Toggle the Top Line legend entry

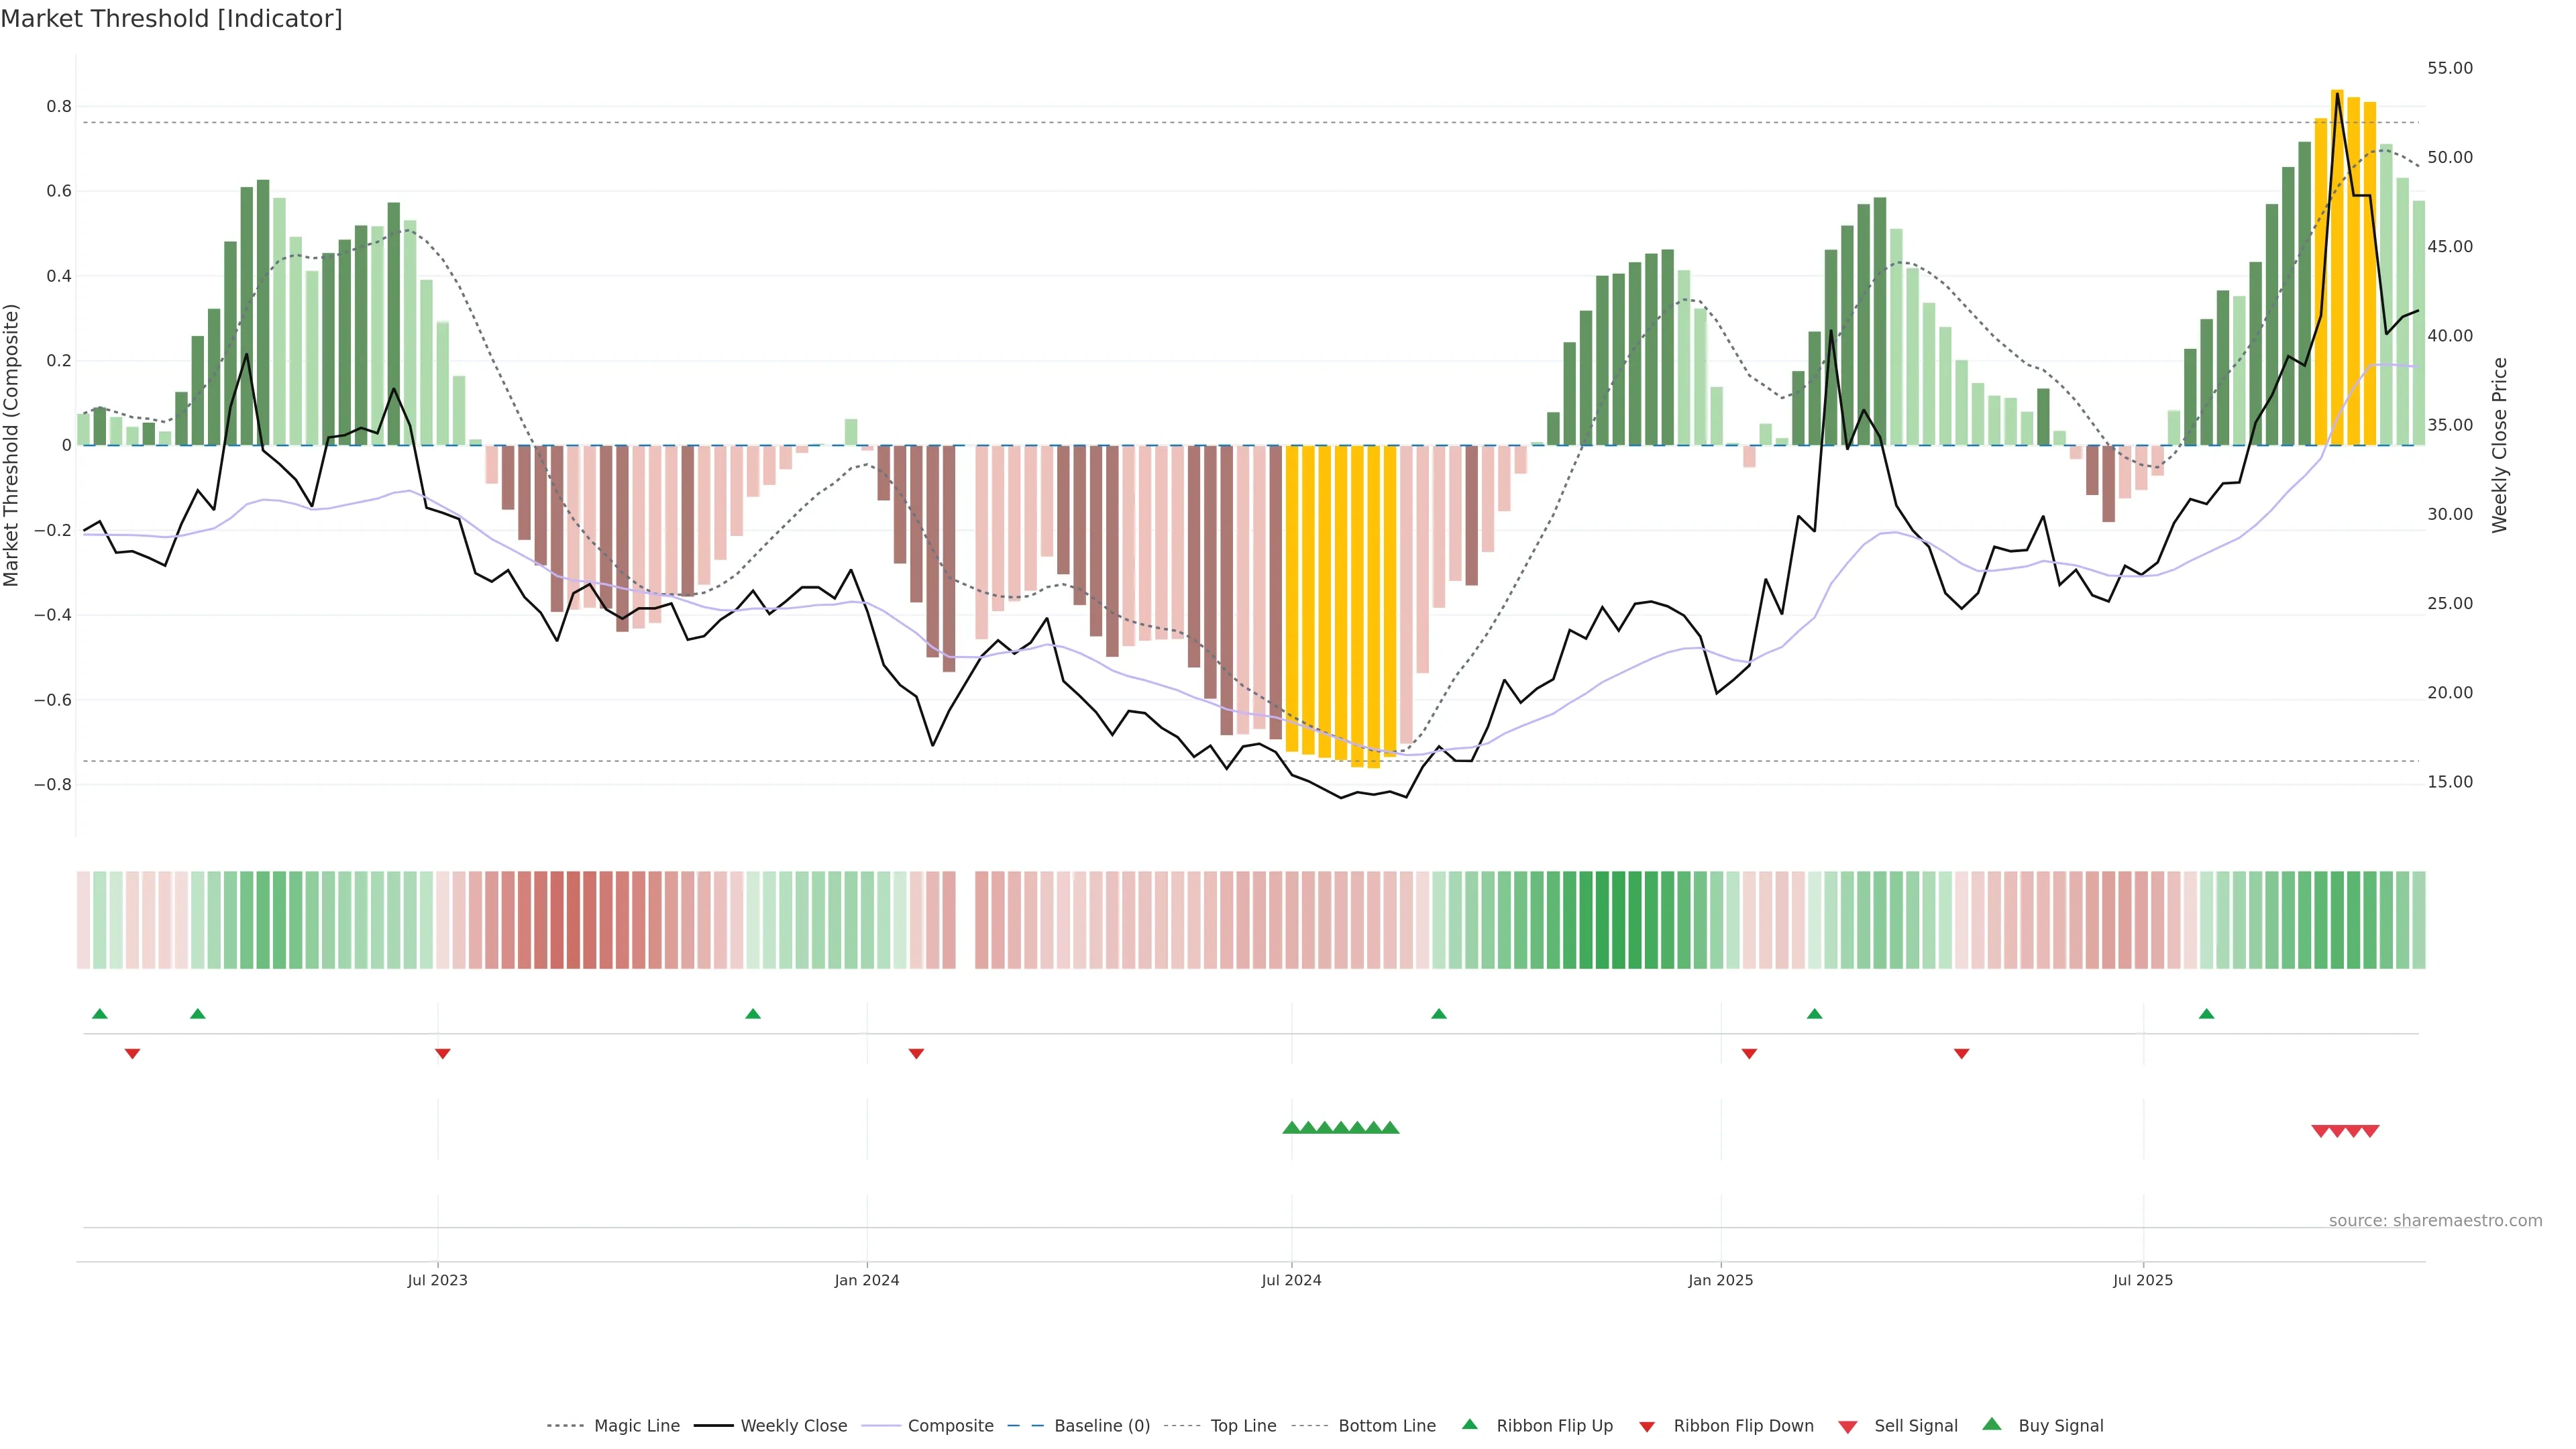[x=1243, y=1426]
